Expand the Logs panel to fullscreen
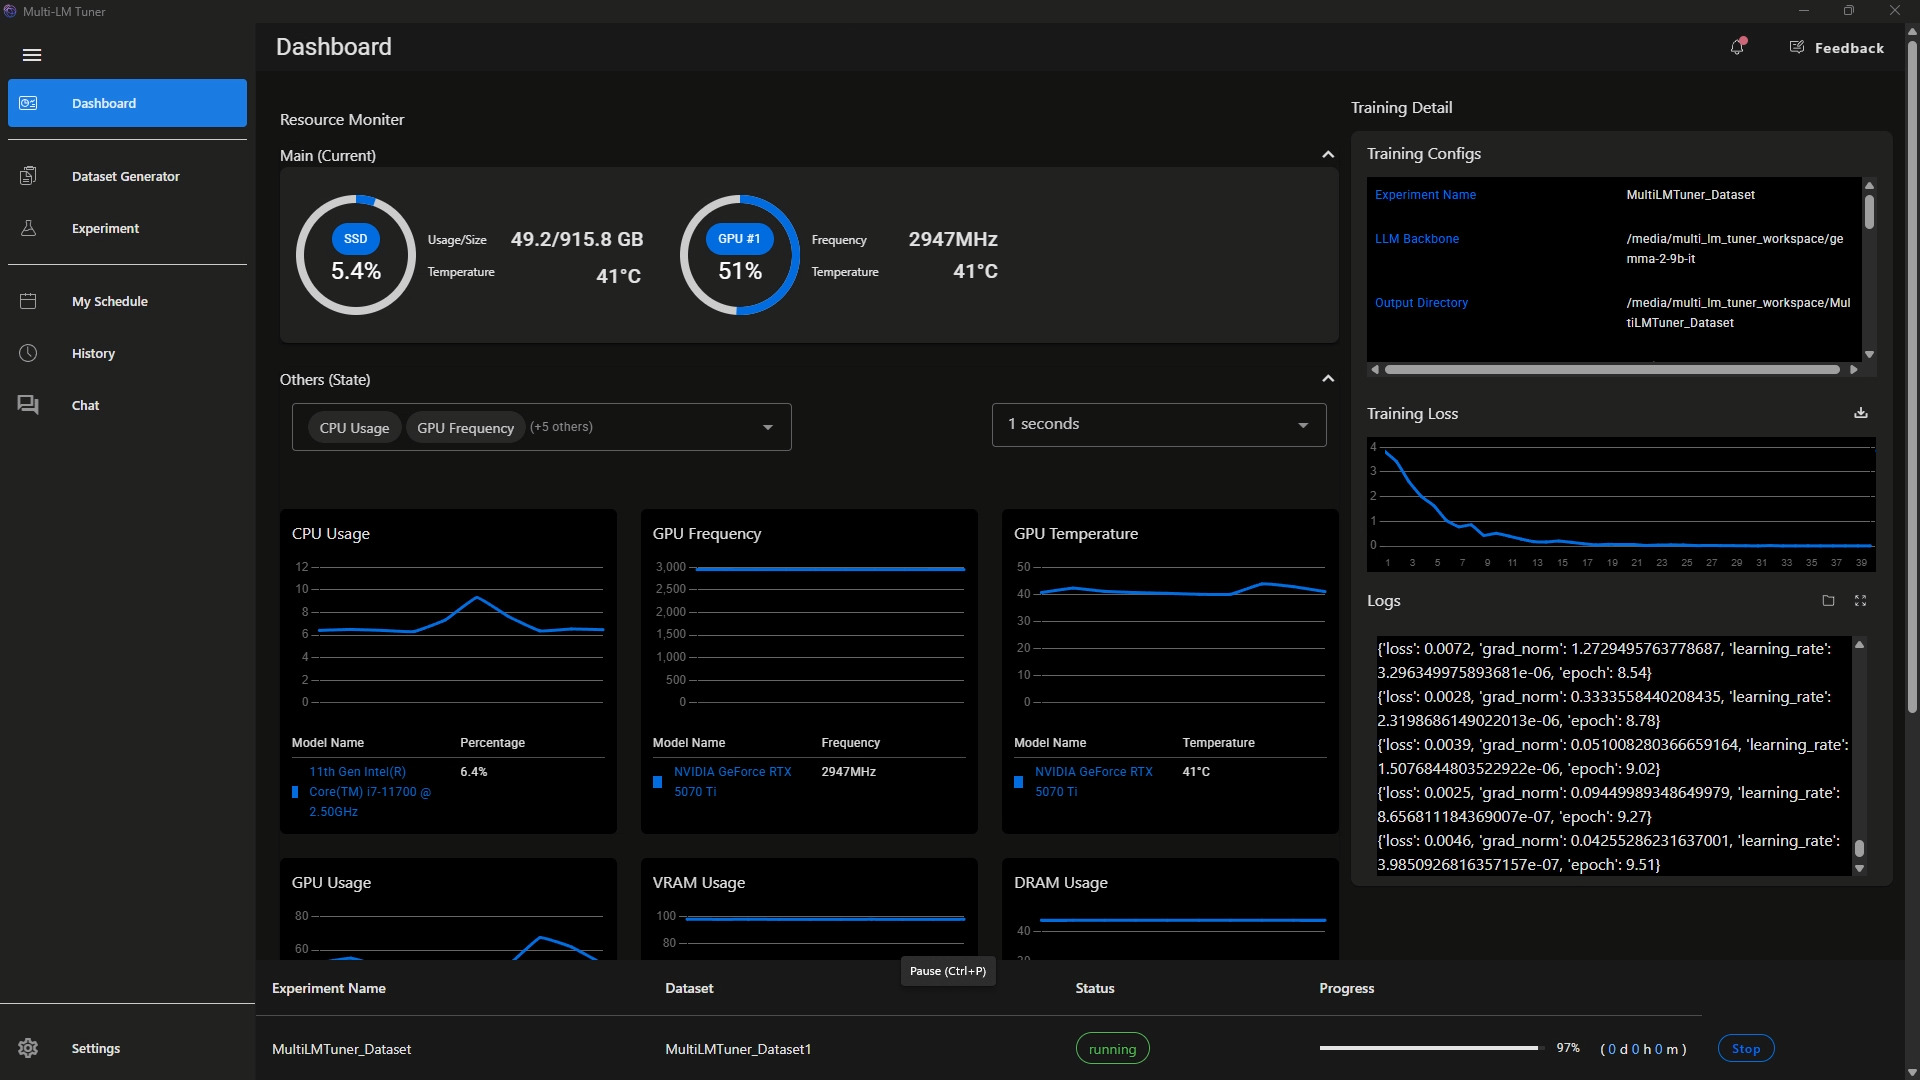 point(1860,601)
